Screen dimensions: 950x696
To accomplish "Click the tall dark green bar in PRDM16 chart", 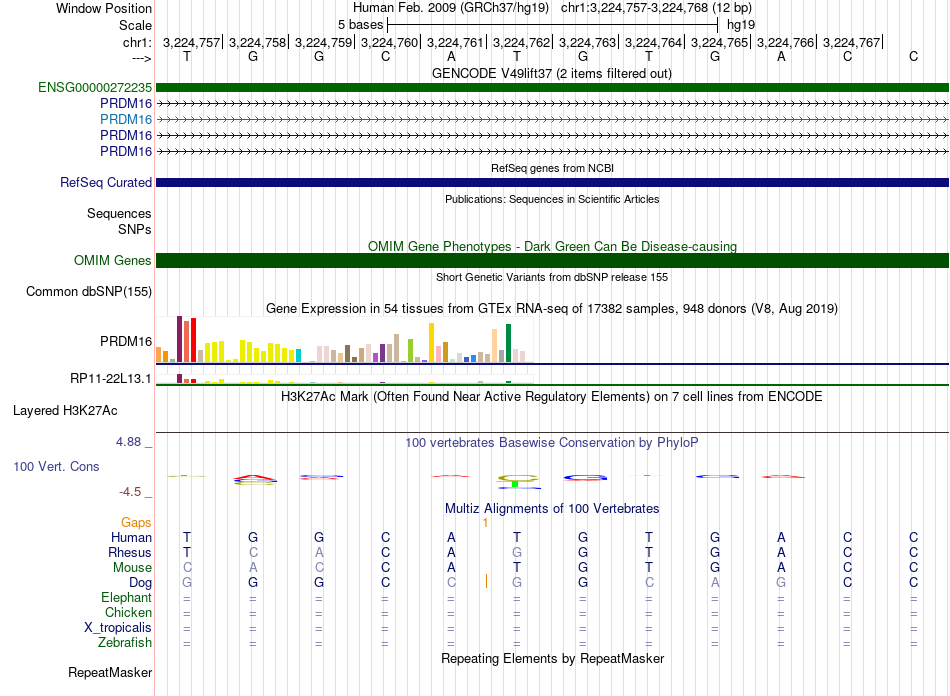I will (x=508, y=343).
